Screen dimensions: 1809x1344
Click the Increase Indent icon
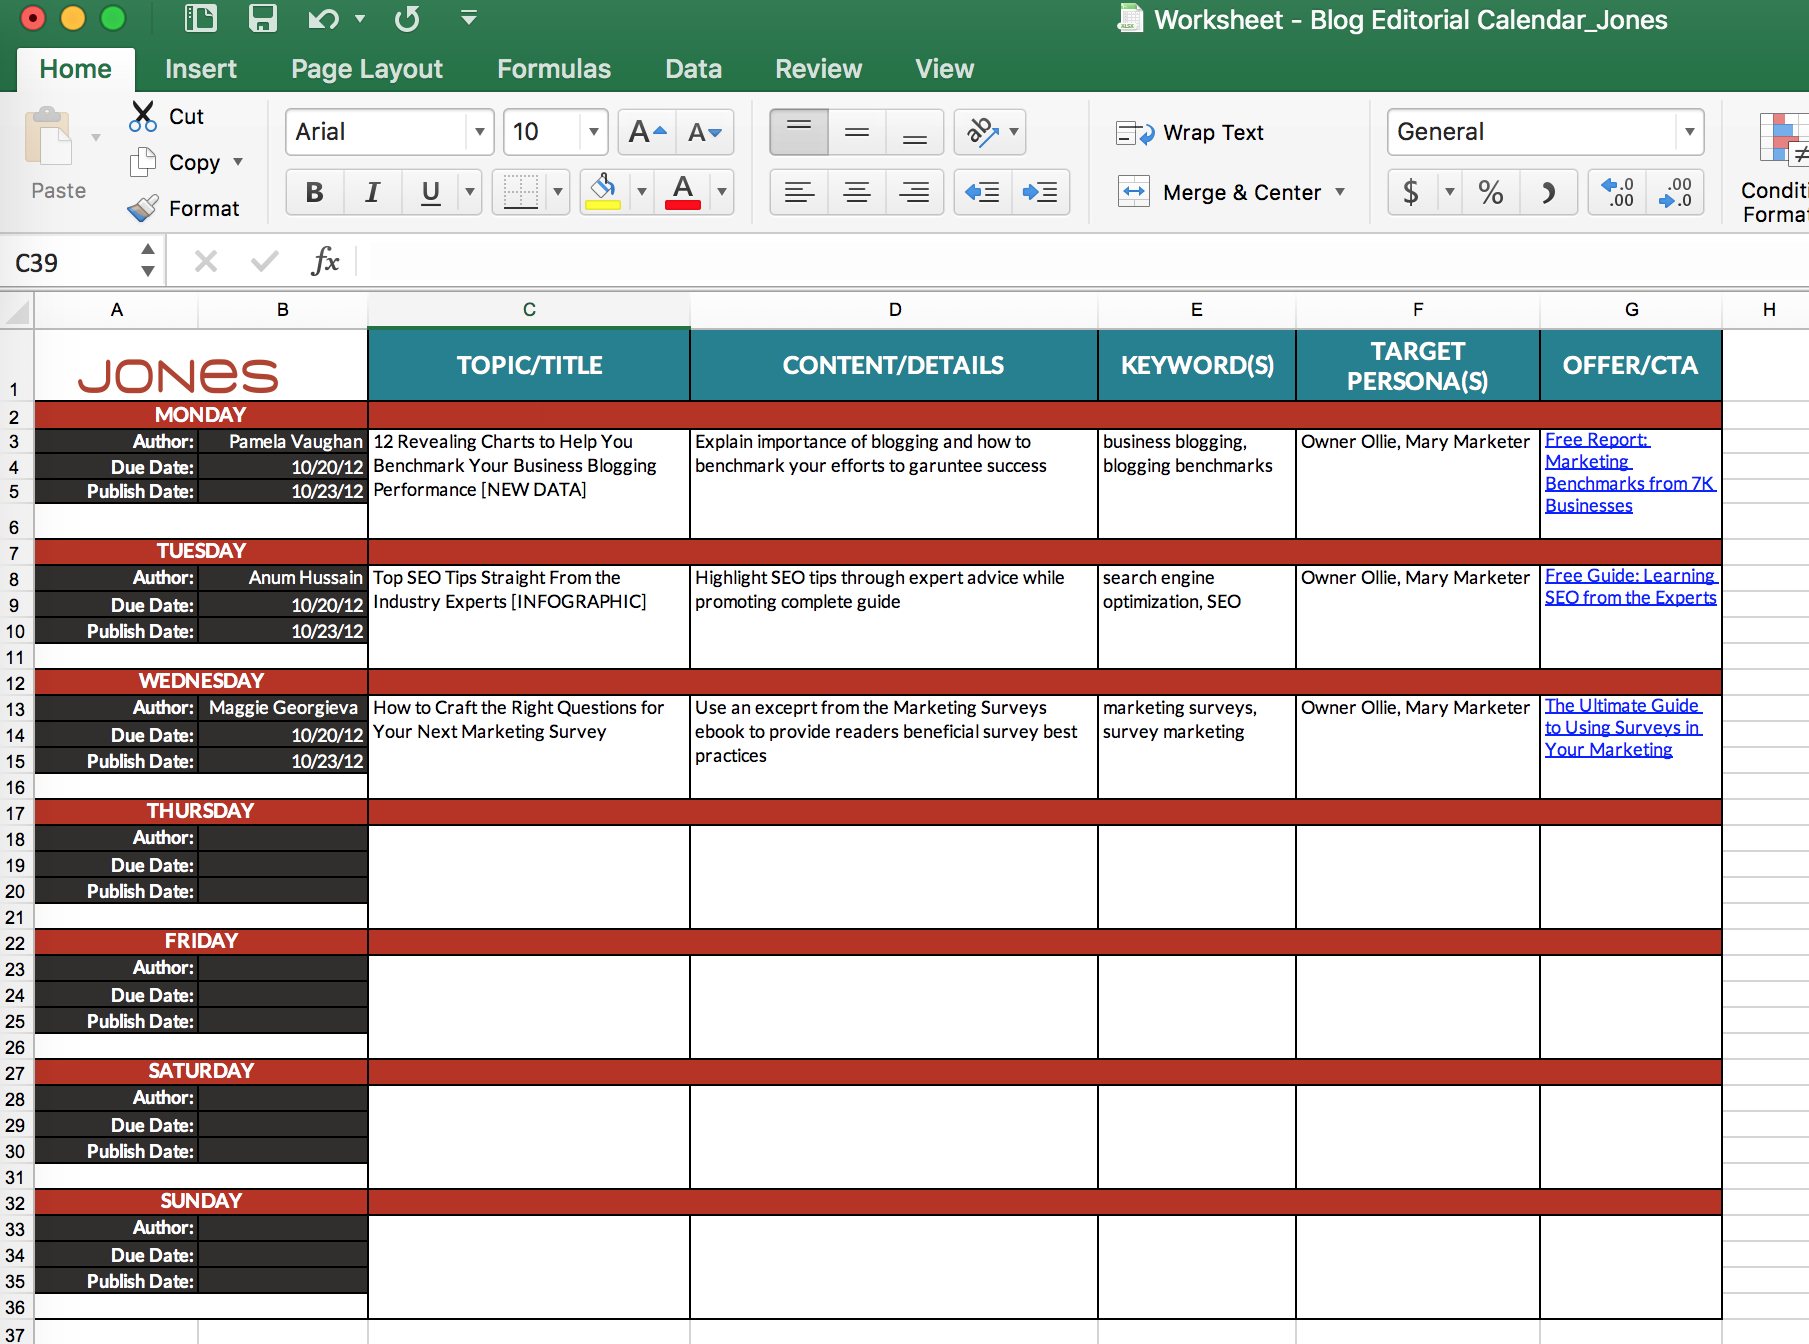pyautogui.click(x=1040, y=192)
